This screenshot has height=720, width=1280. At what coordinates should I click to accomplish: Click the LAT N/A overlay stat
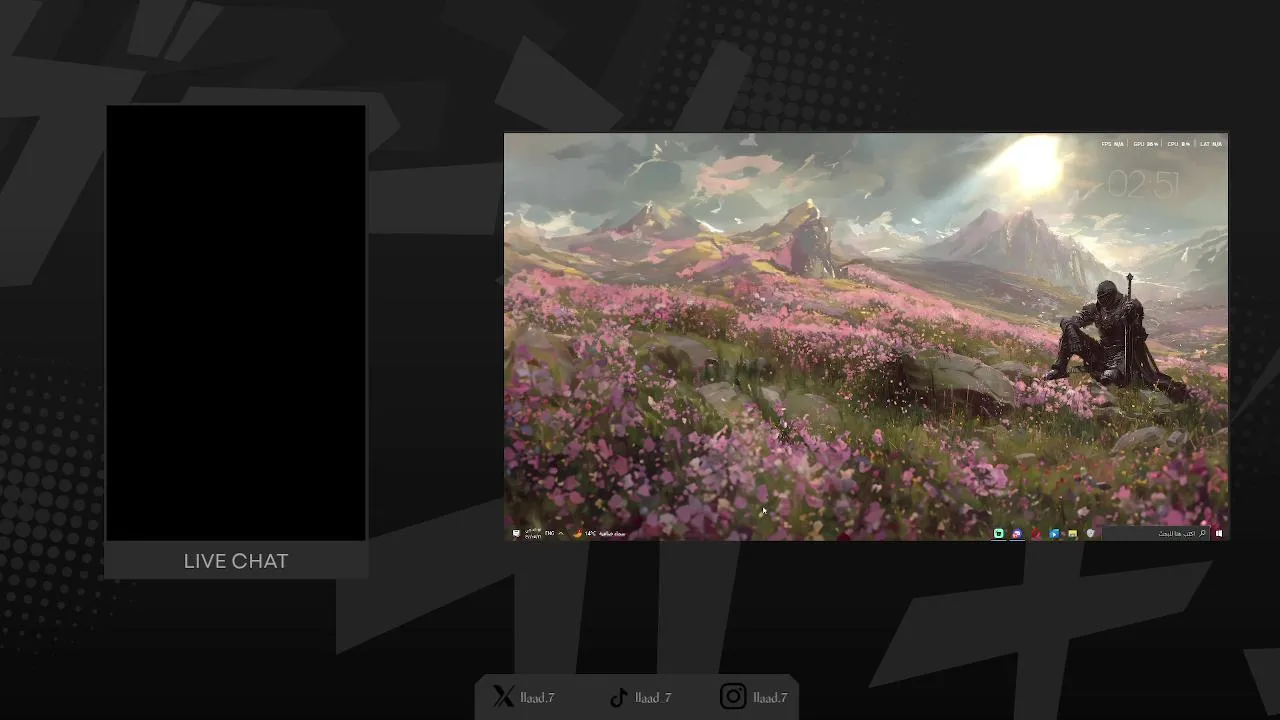tap(1211, 144)
